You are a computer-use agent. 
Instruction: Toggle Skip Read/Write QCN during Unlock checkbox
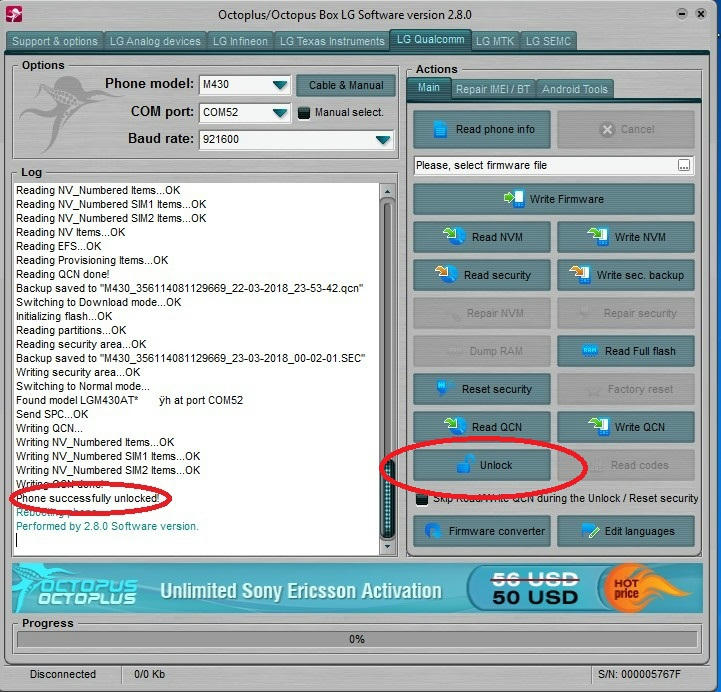[x=422, y=498]
